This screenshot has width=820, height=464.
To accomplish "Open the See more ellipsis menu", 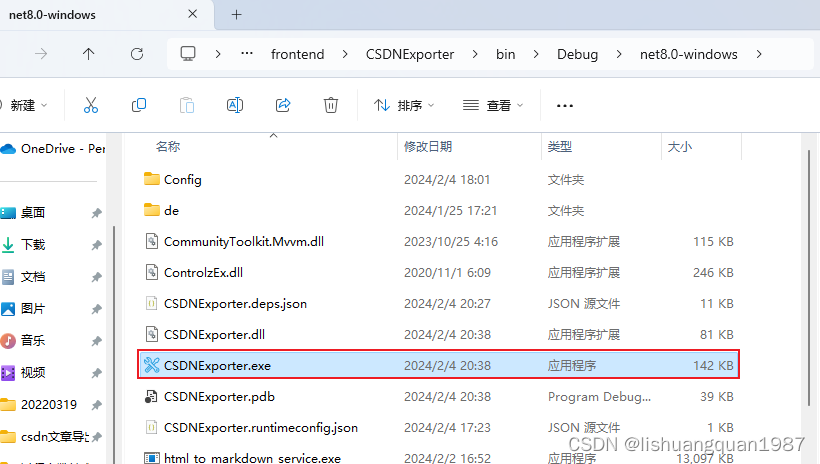I will tap(565, 105).
